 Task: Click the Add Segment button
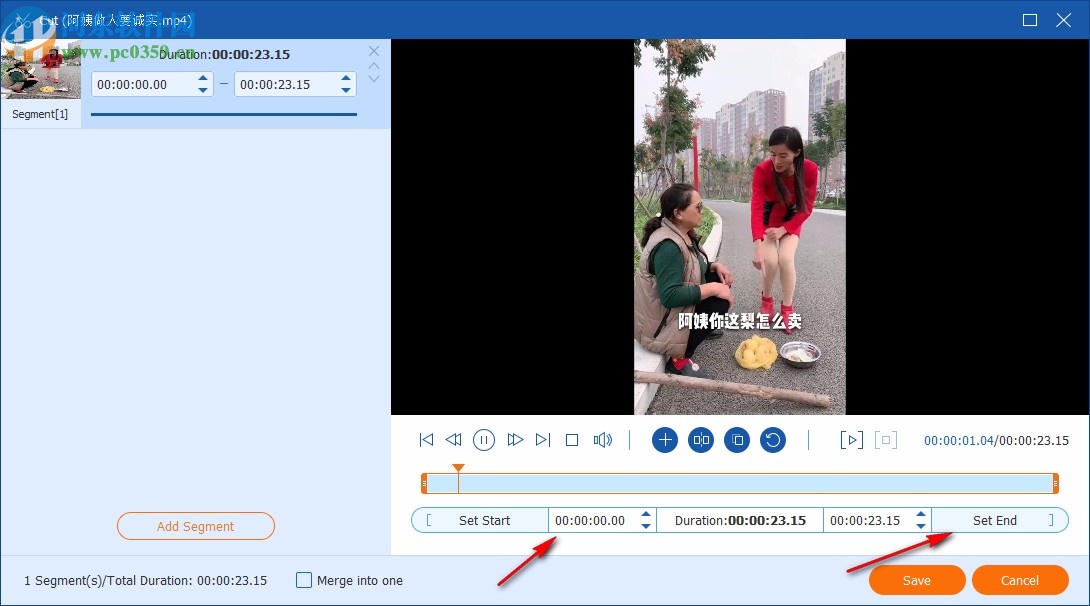click(195, 526)
